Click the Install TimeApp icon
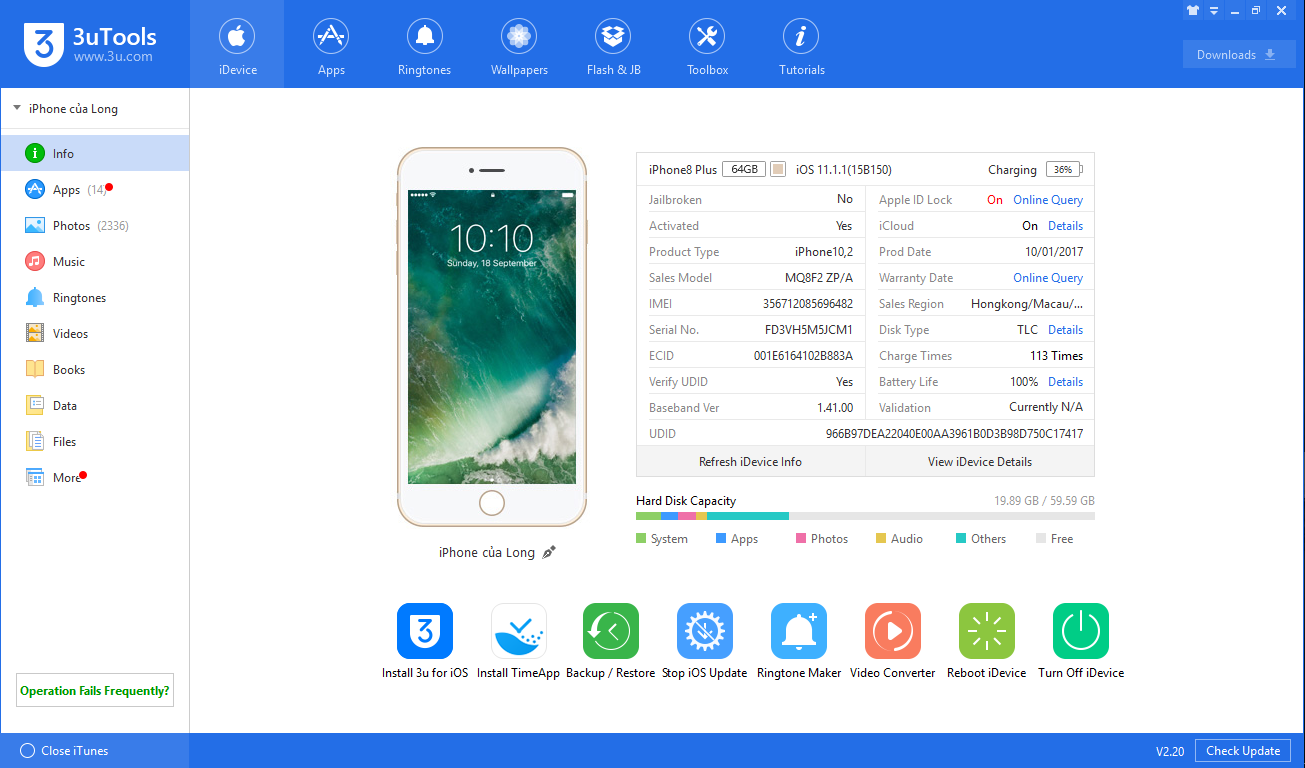 coord(518,631)
